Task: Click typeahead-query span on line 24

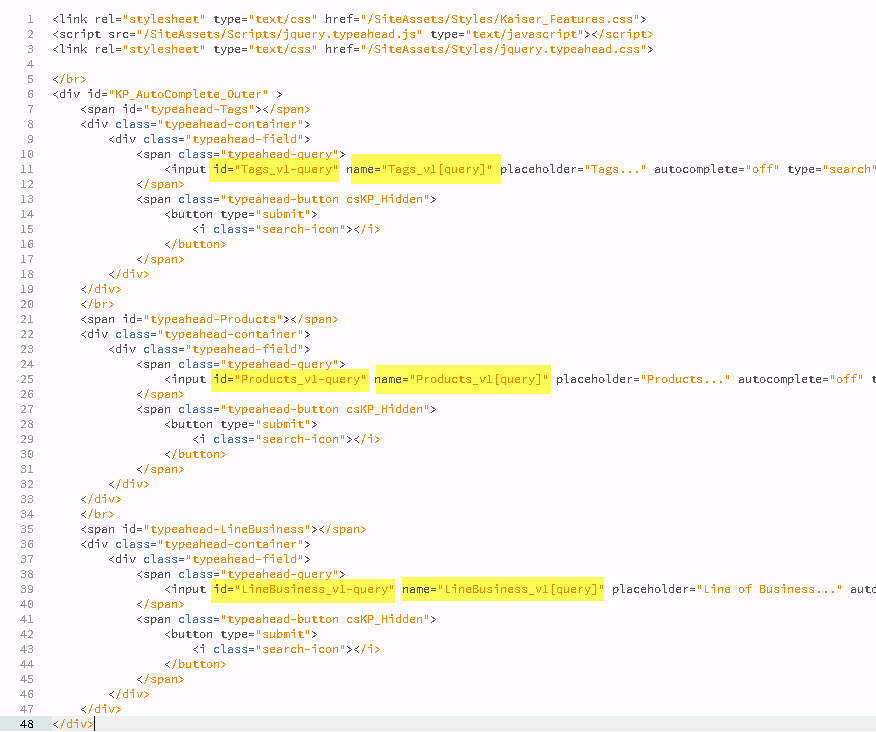Action: tap(241, 365)
